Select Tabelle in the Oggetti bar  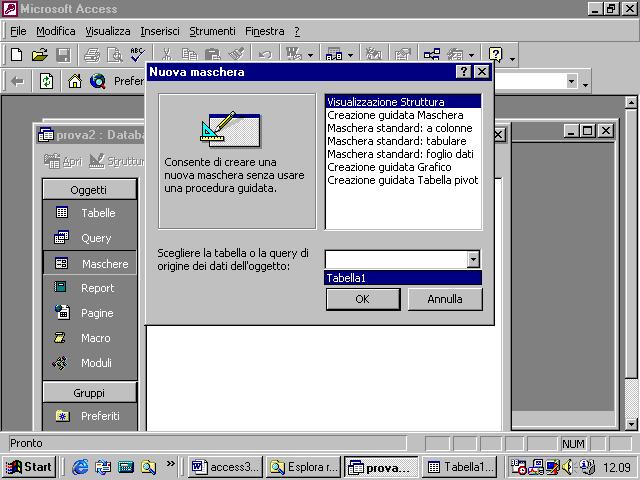pyautogui.click(x=90, y=213)
